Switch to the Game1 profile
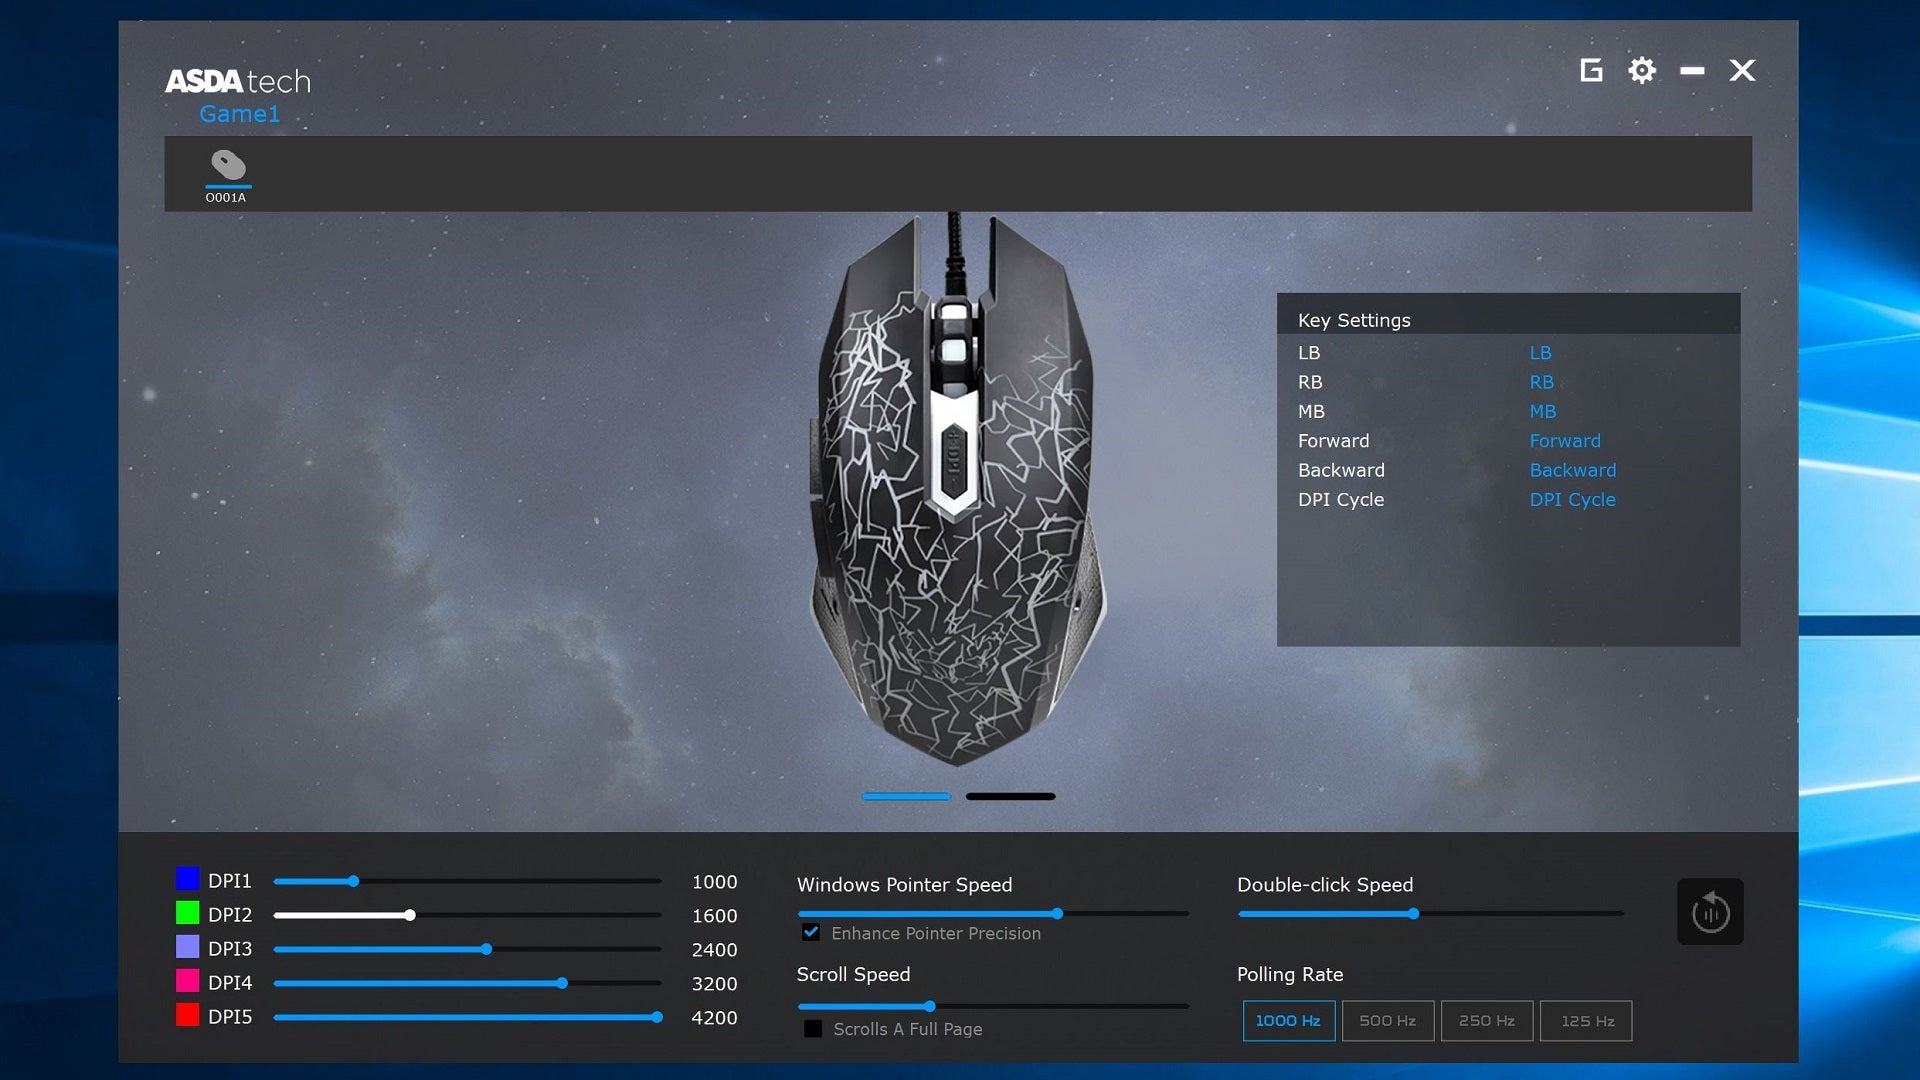 point(239,114)
